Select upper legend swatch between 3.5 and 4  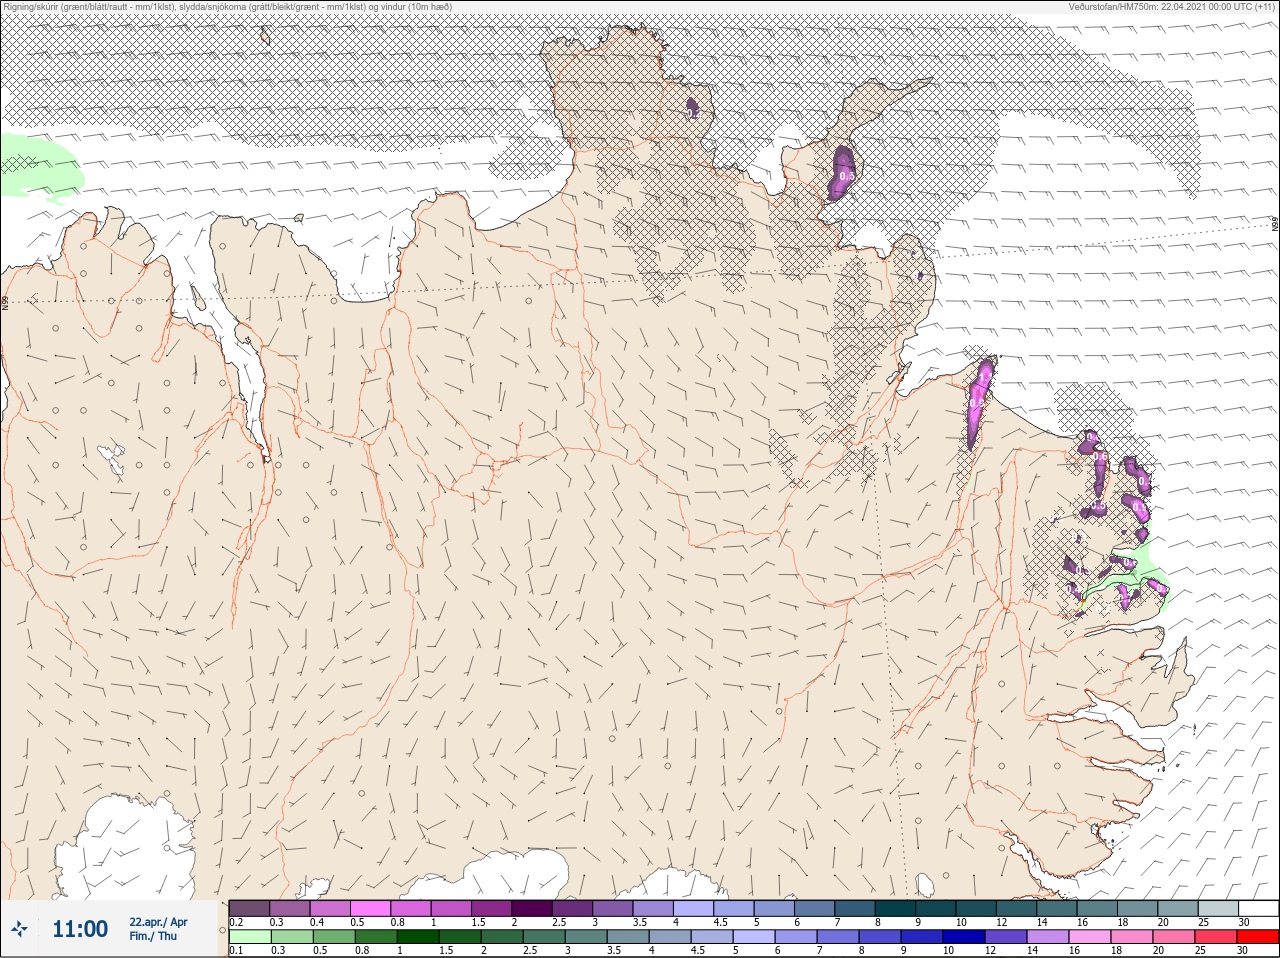pyautogui.click(x=654, y=908)
